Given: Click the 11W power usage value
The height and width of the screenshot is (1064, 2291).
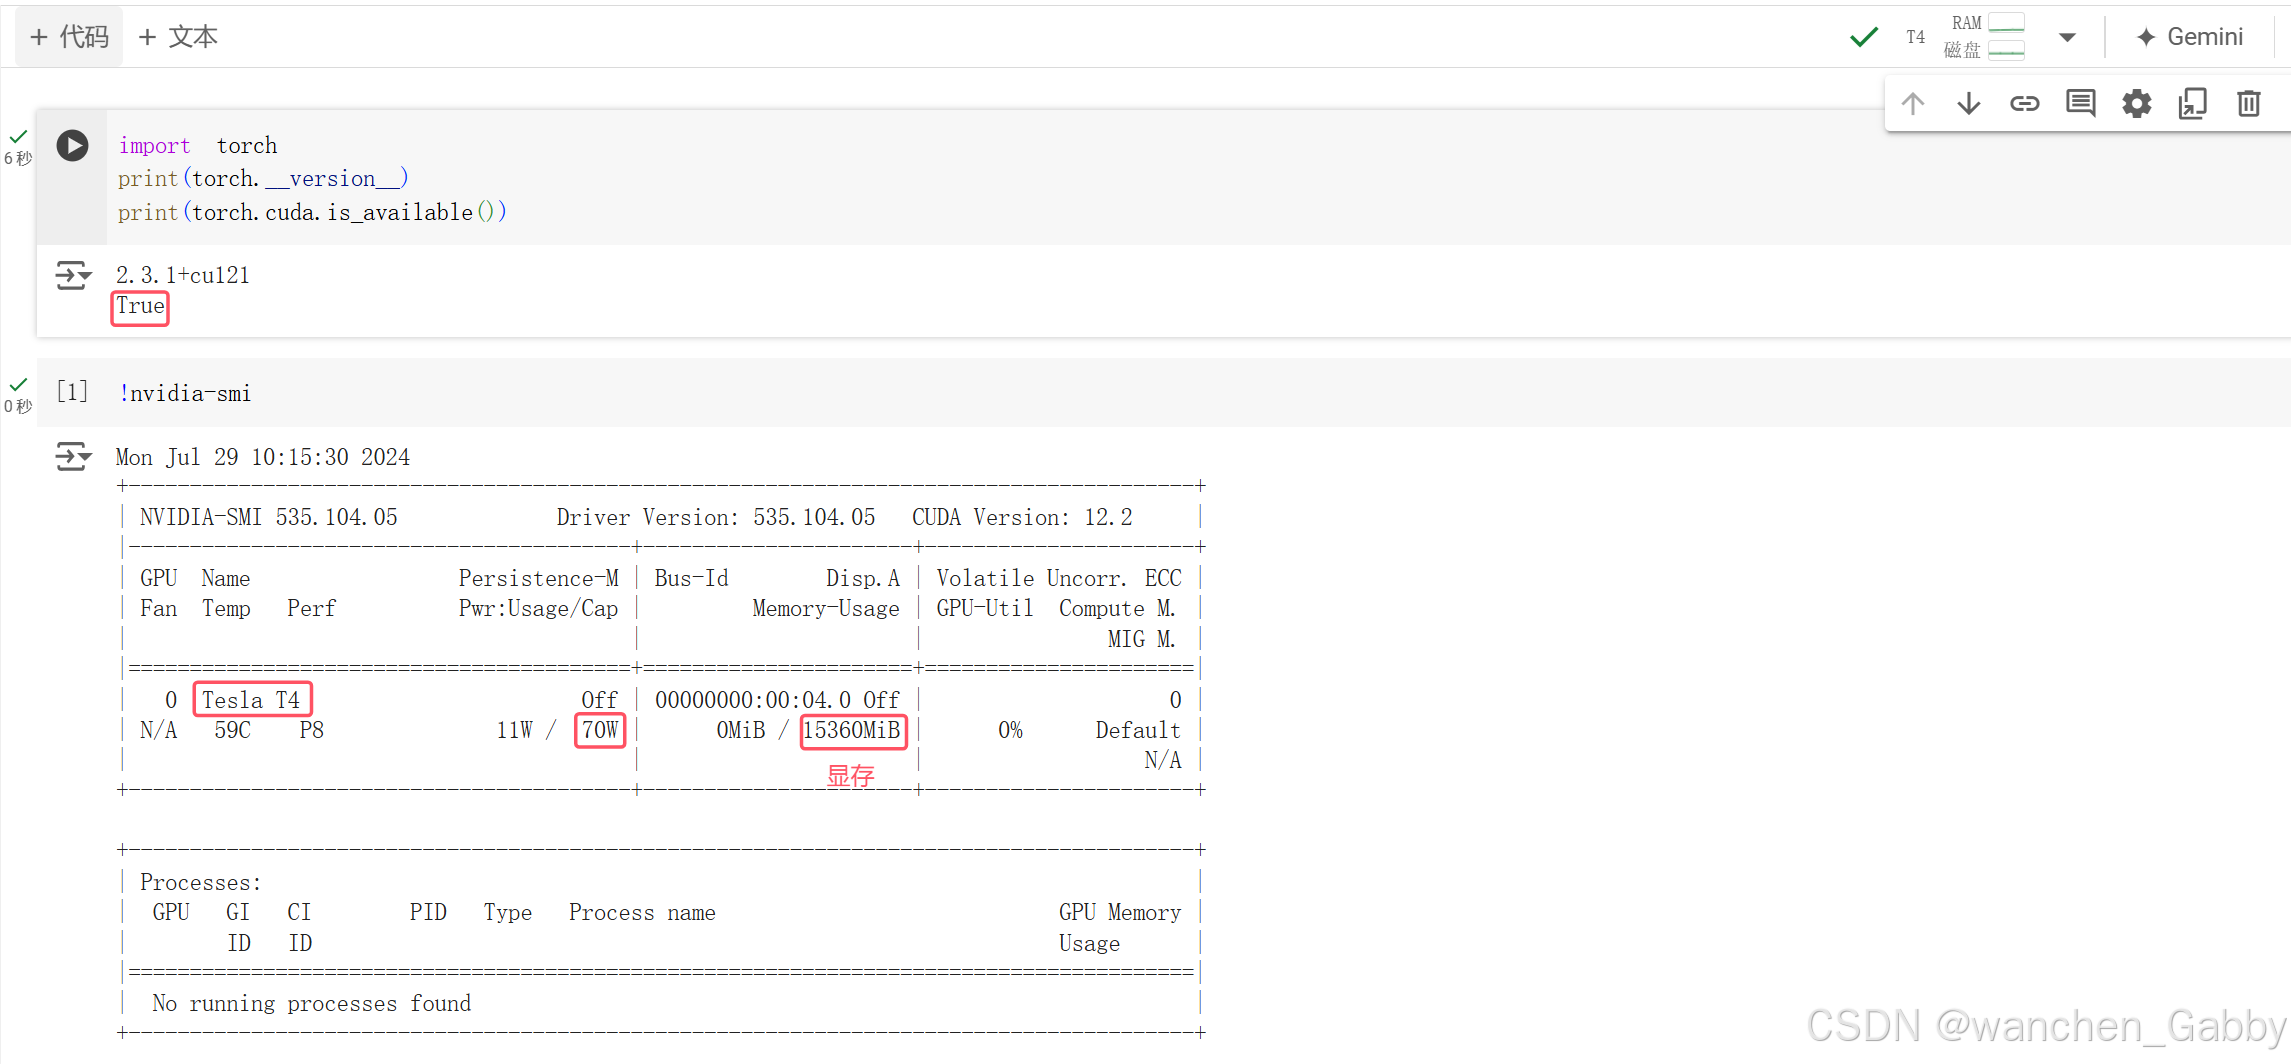Looking at the screenshot, I should point(515,730).
